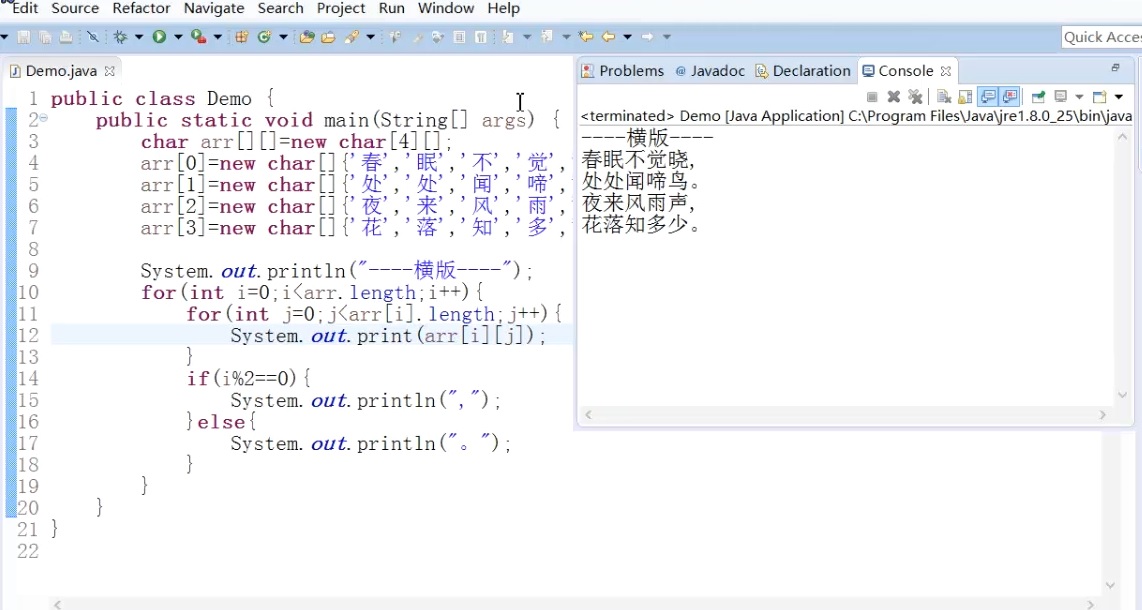The width and height of the screenshot is (1142, 610).
Task: Switch to the Javadoc tab
Action: coord(710,71)
